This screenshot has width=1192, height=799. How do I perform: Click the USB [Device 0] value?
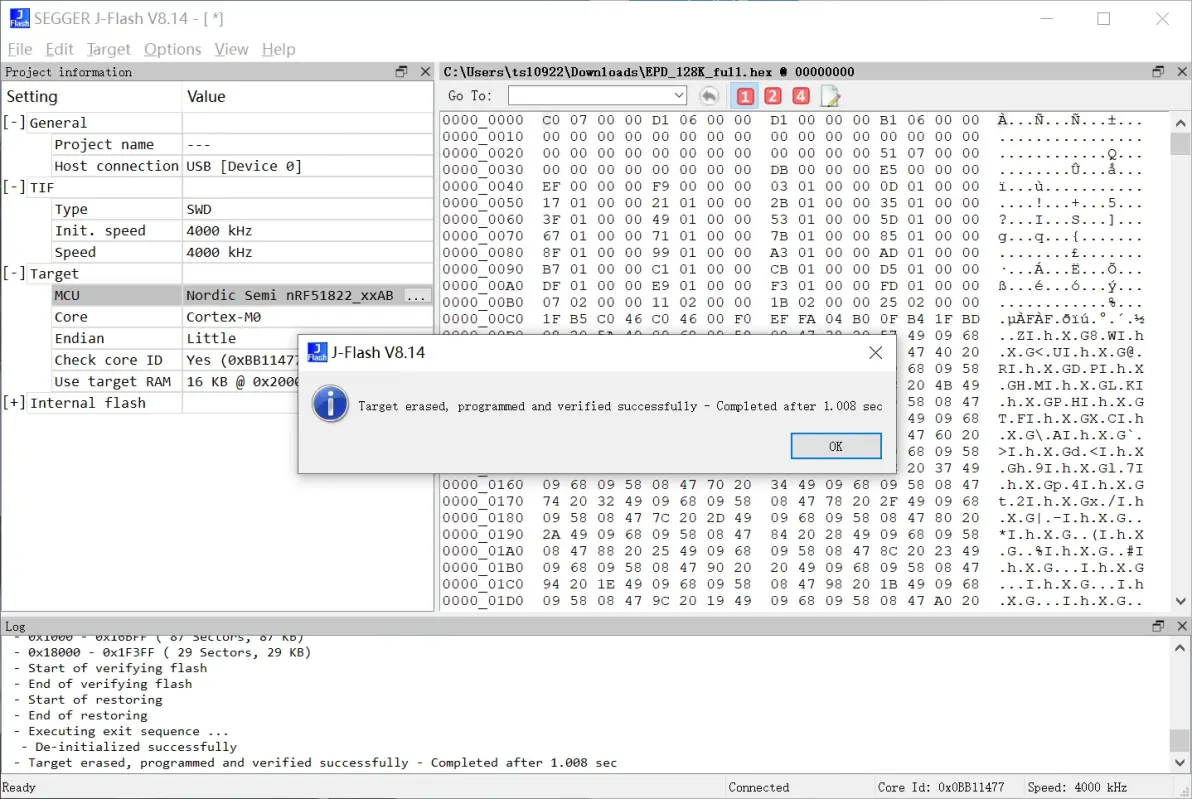click(x=244, y=166)
